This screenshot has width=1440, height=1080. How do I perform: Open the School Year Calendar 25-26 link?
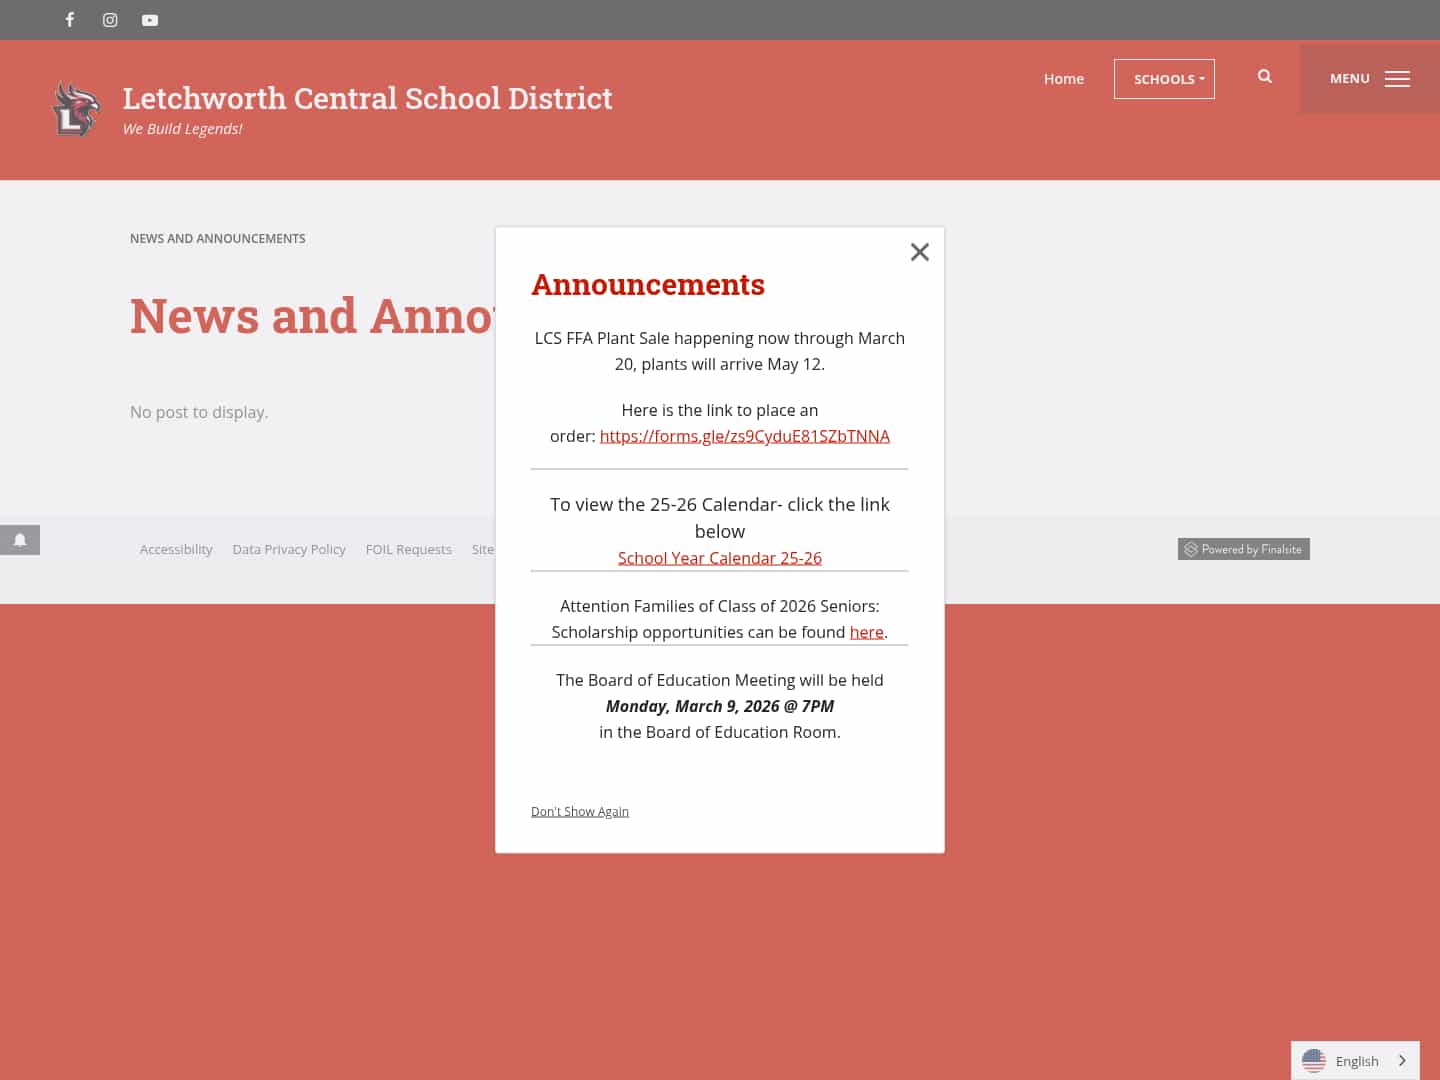click(x=719, y=557)
